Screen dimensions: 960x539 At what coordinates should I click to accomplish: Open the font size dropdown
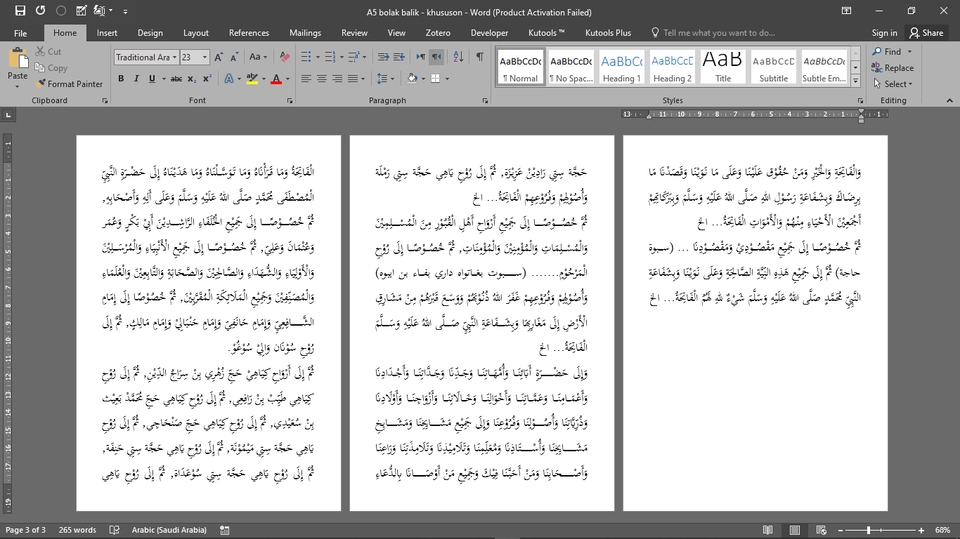pyautogui.click(x=204, y=57)
